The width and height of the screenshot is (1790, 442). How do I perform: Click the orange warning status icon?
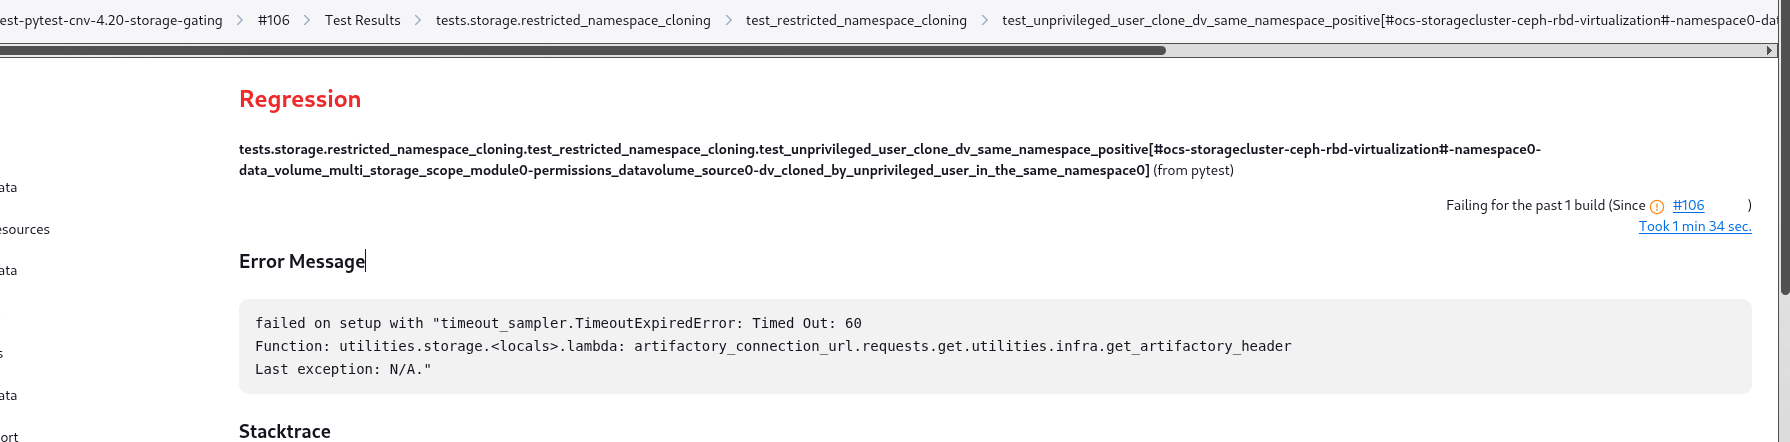coord(1657,207)
